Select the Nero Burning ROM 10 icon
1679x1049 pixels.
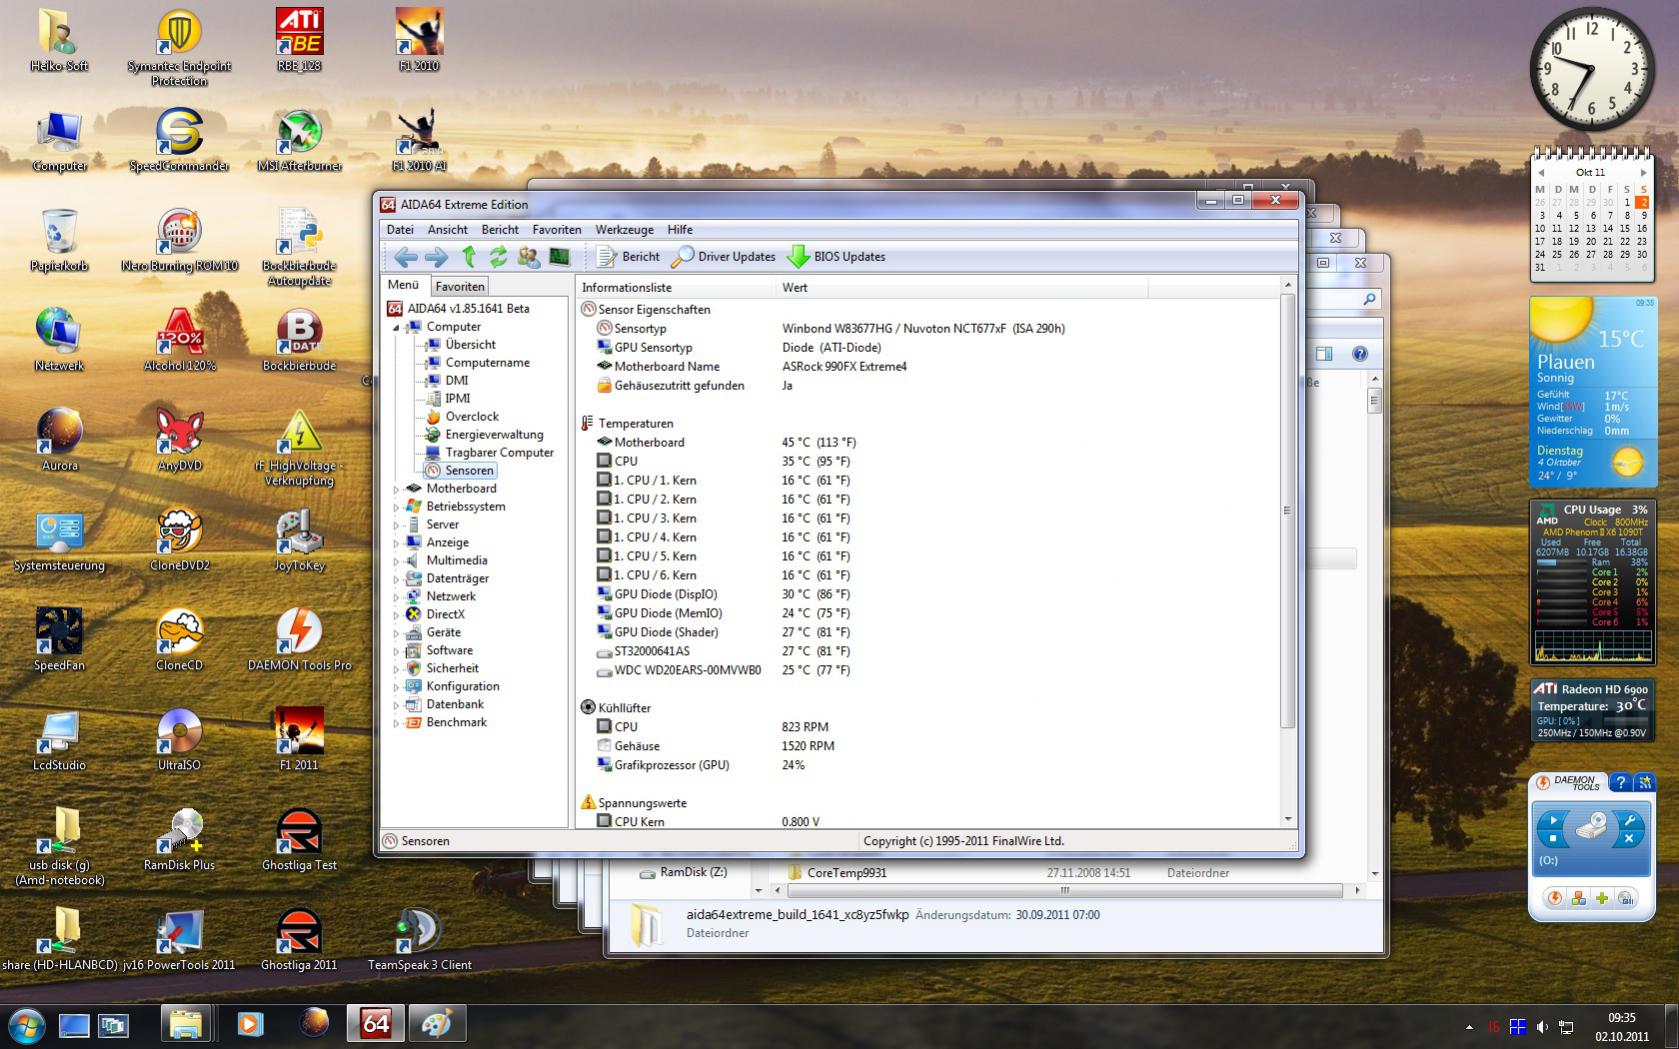coord(179,240)
